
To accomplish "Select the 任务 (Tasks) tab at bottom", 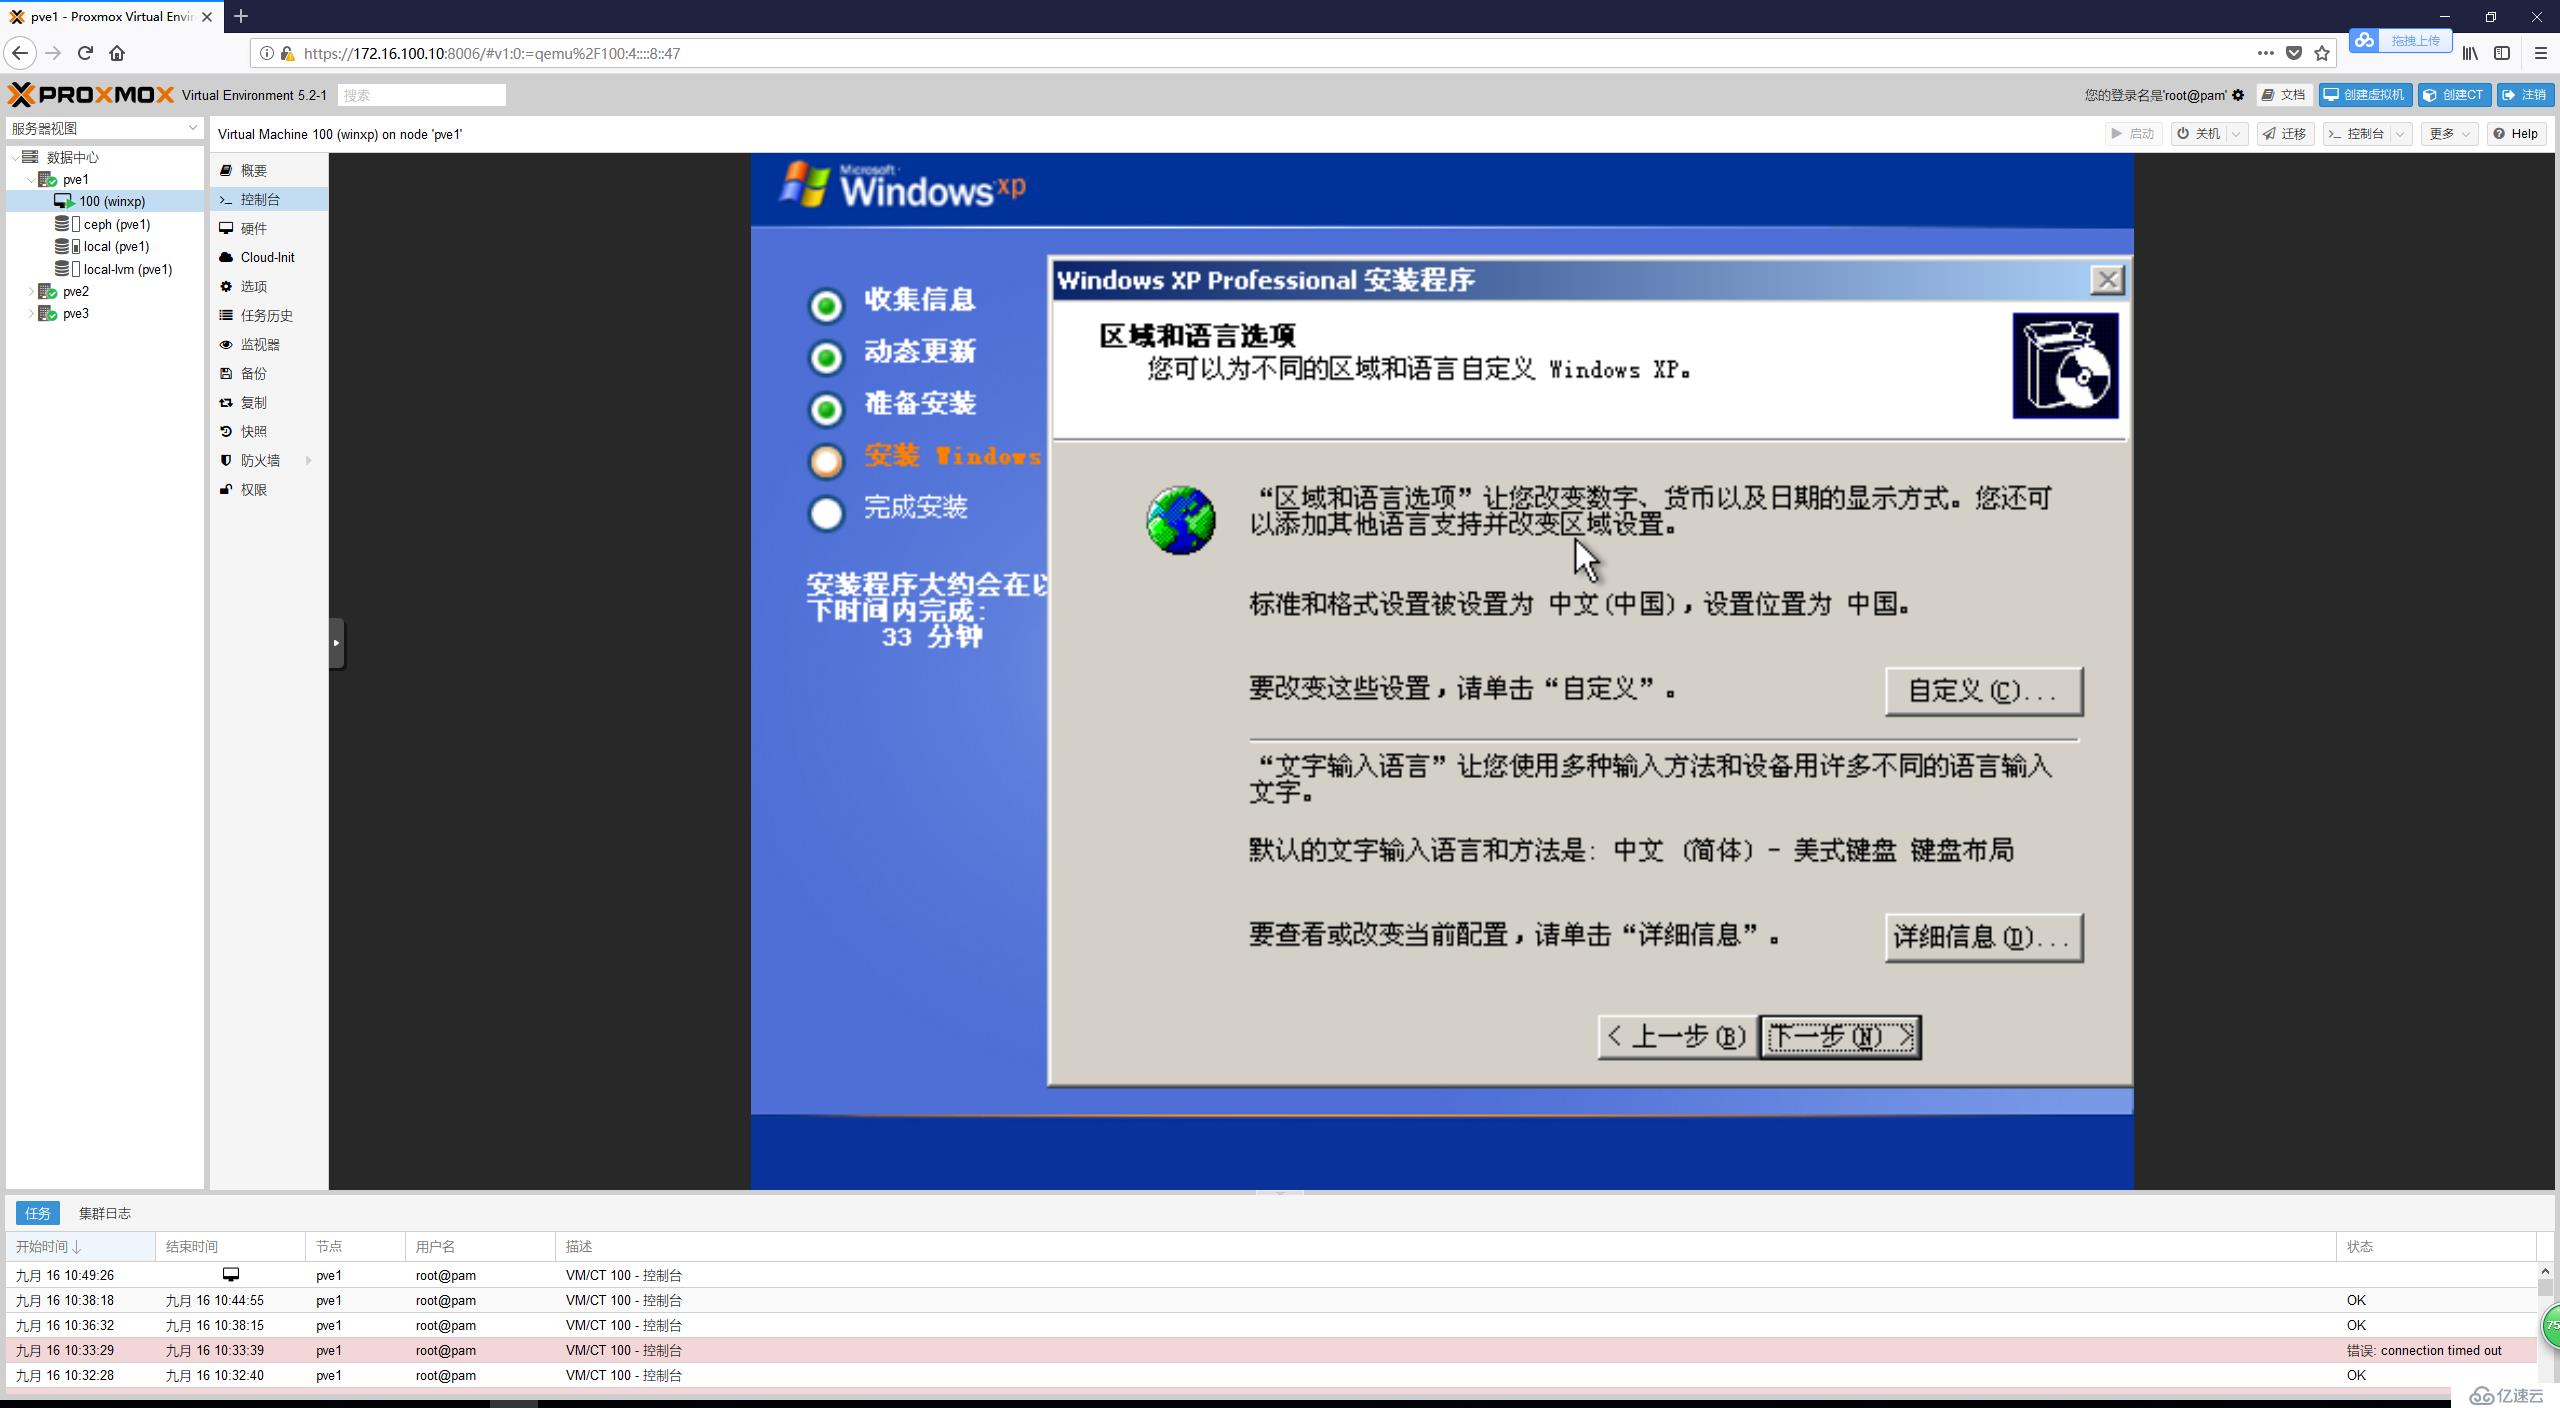I will pos(36,1212).
